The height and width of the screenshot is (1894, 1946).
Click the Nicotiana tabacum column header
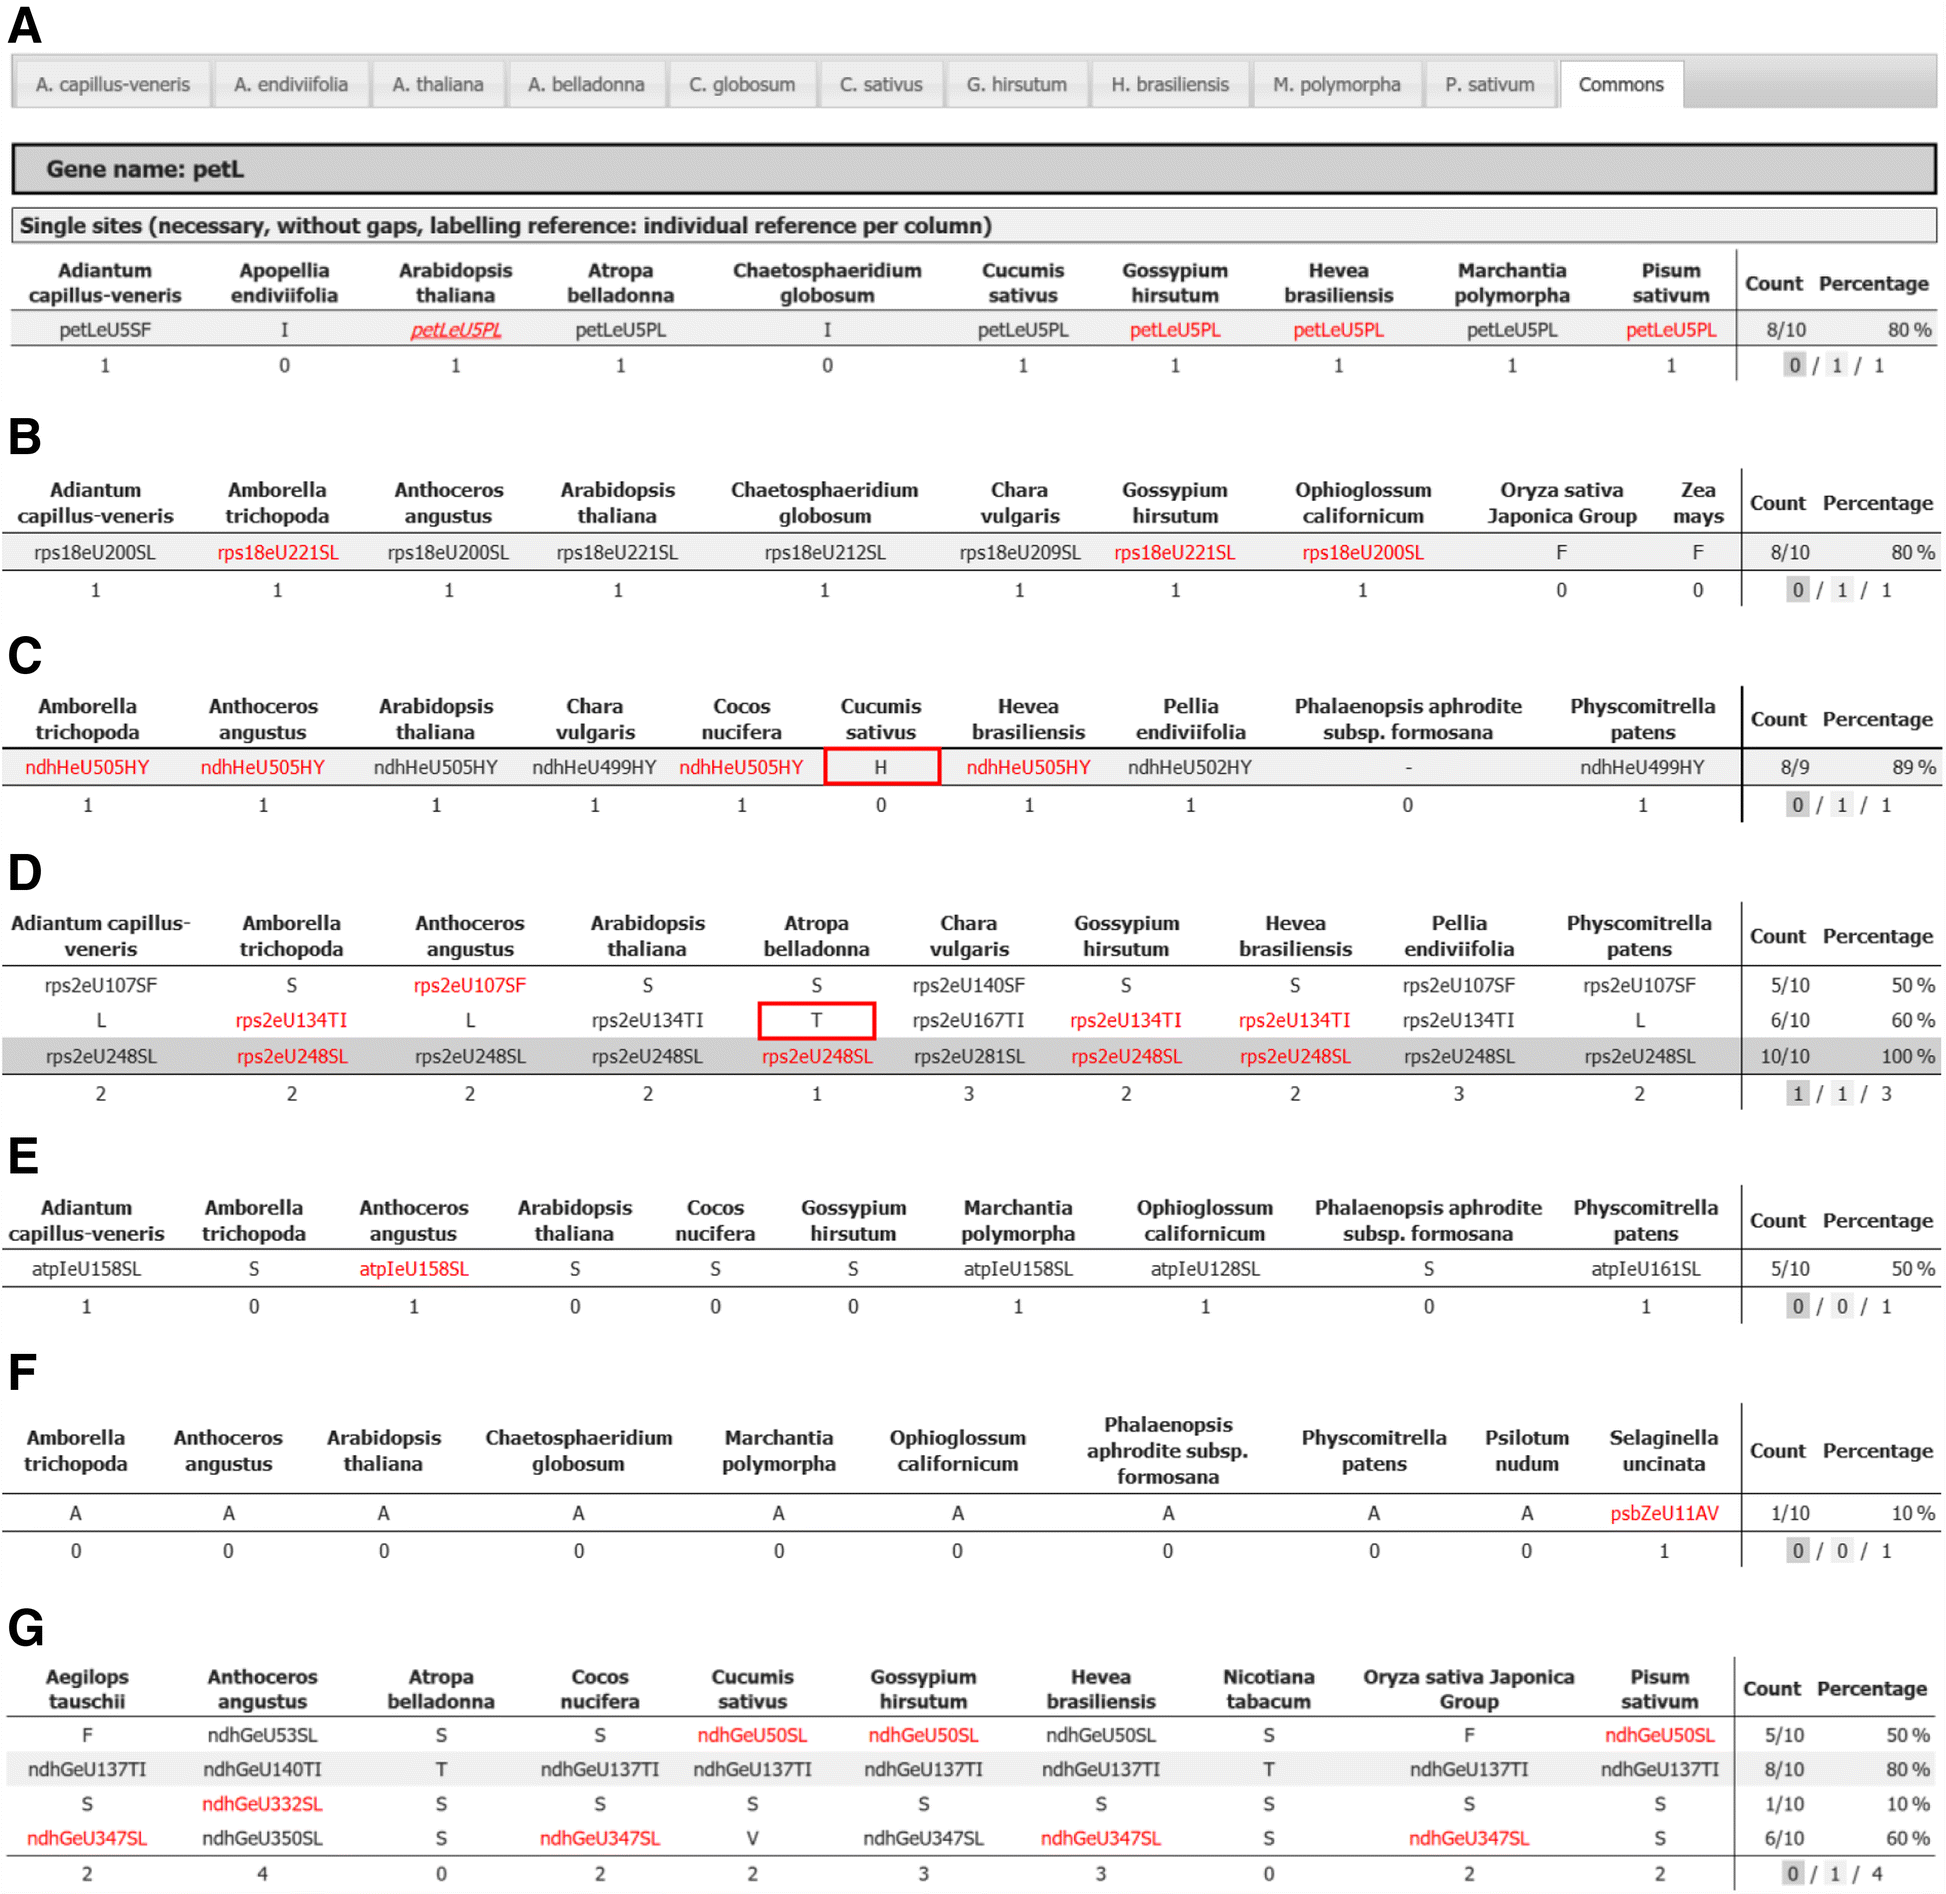pyautogui.click(x=1268, y=1688)
